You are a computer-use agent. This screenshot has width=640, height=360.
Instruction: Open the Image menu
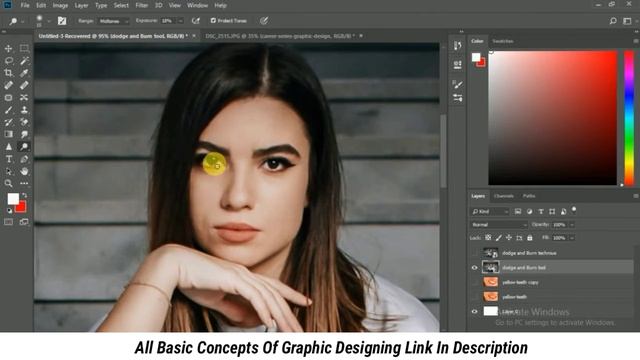(60, 6)
